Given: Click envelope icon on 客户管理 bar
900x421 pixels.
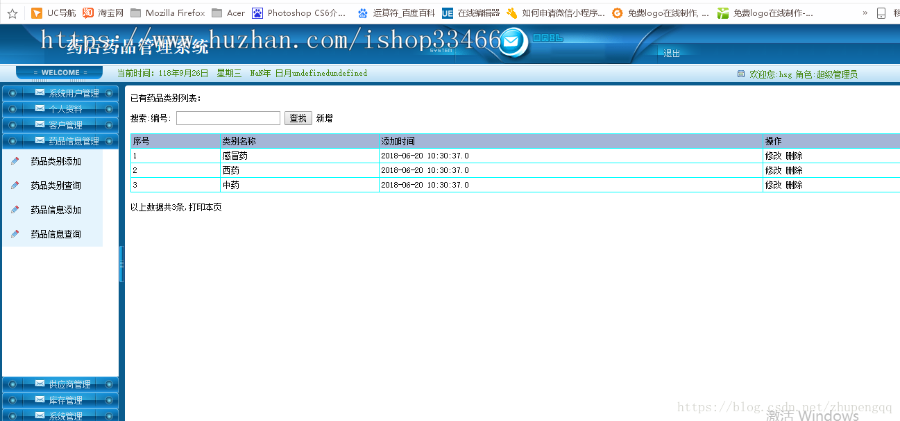Looking at the screenshot, I should 40,124.
